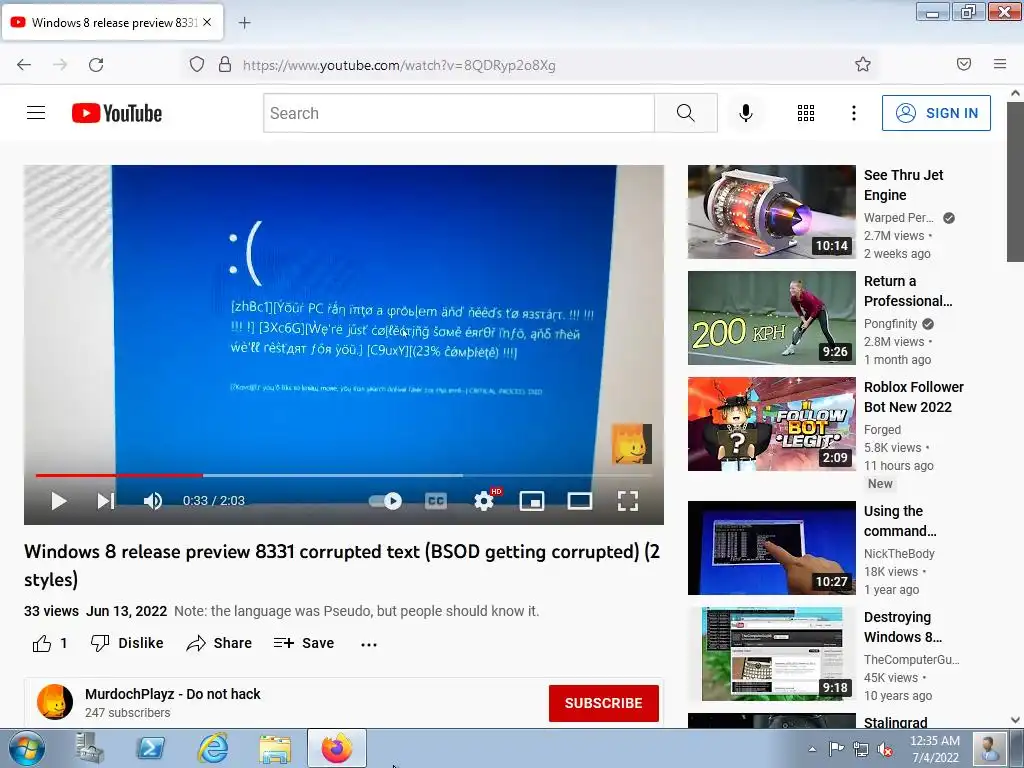Click the SIGN IN button
1024x768 pixels.
[x=936, y=113]
